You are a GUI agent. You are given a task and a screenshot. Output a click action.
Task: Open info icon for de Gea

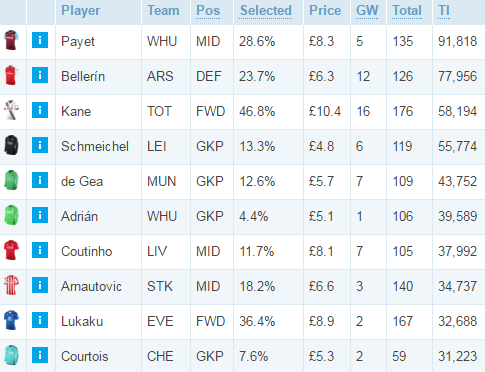pyautogui.click(x=40, y=180)
